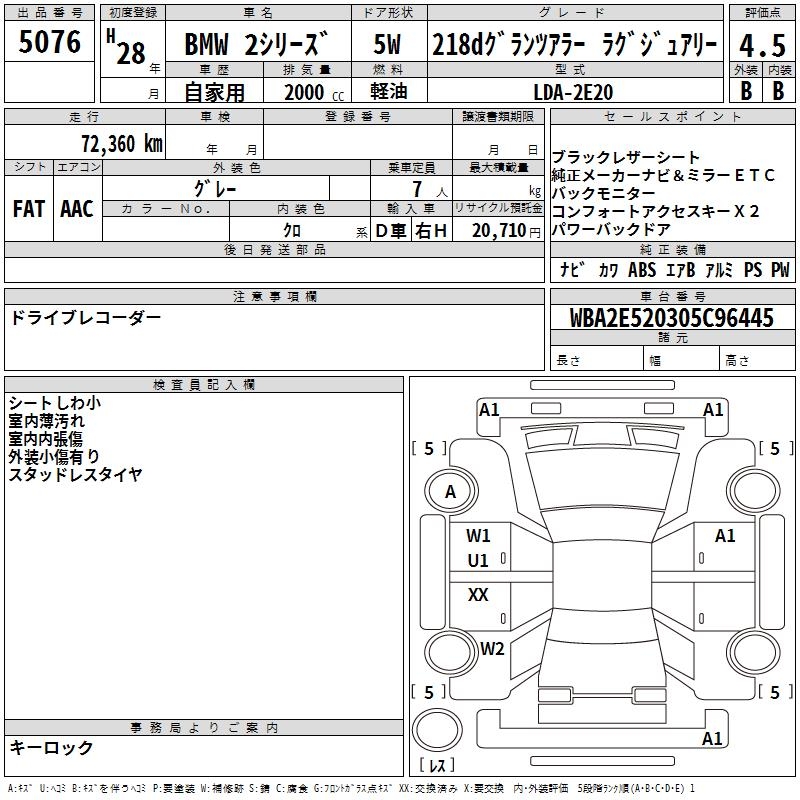Click the wheel circle marked A
The height and width of the screenshot is (800, 800).
451,492
